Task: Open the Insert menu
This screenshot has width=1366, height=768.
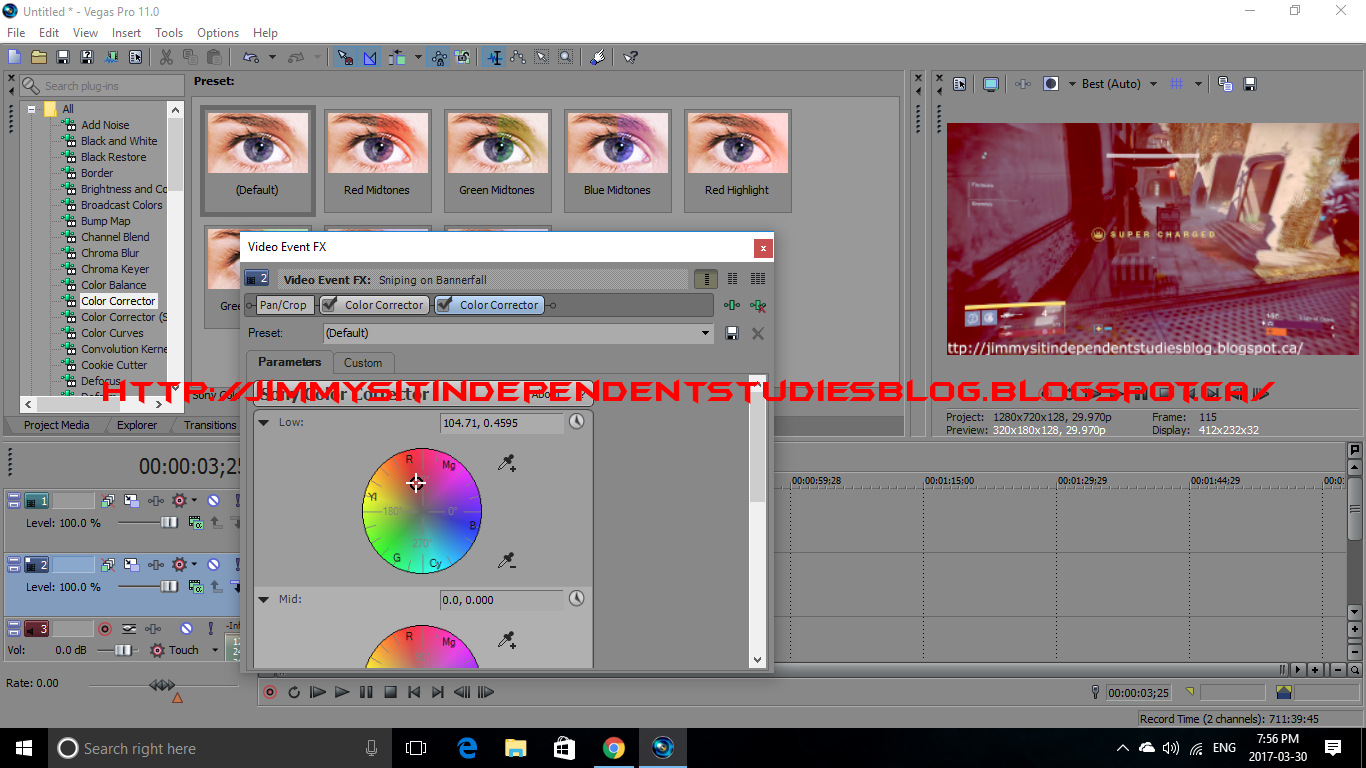Action: tap(126, 33)
